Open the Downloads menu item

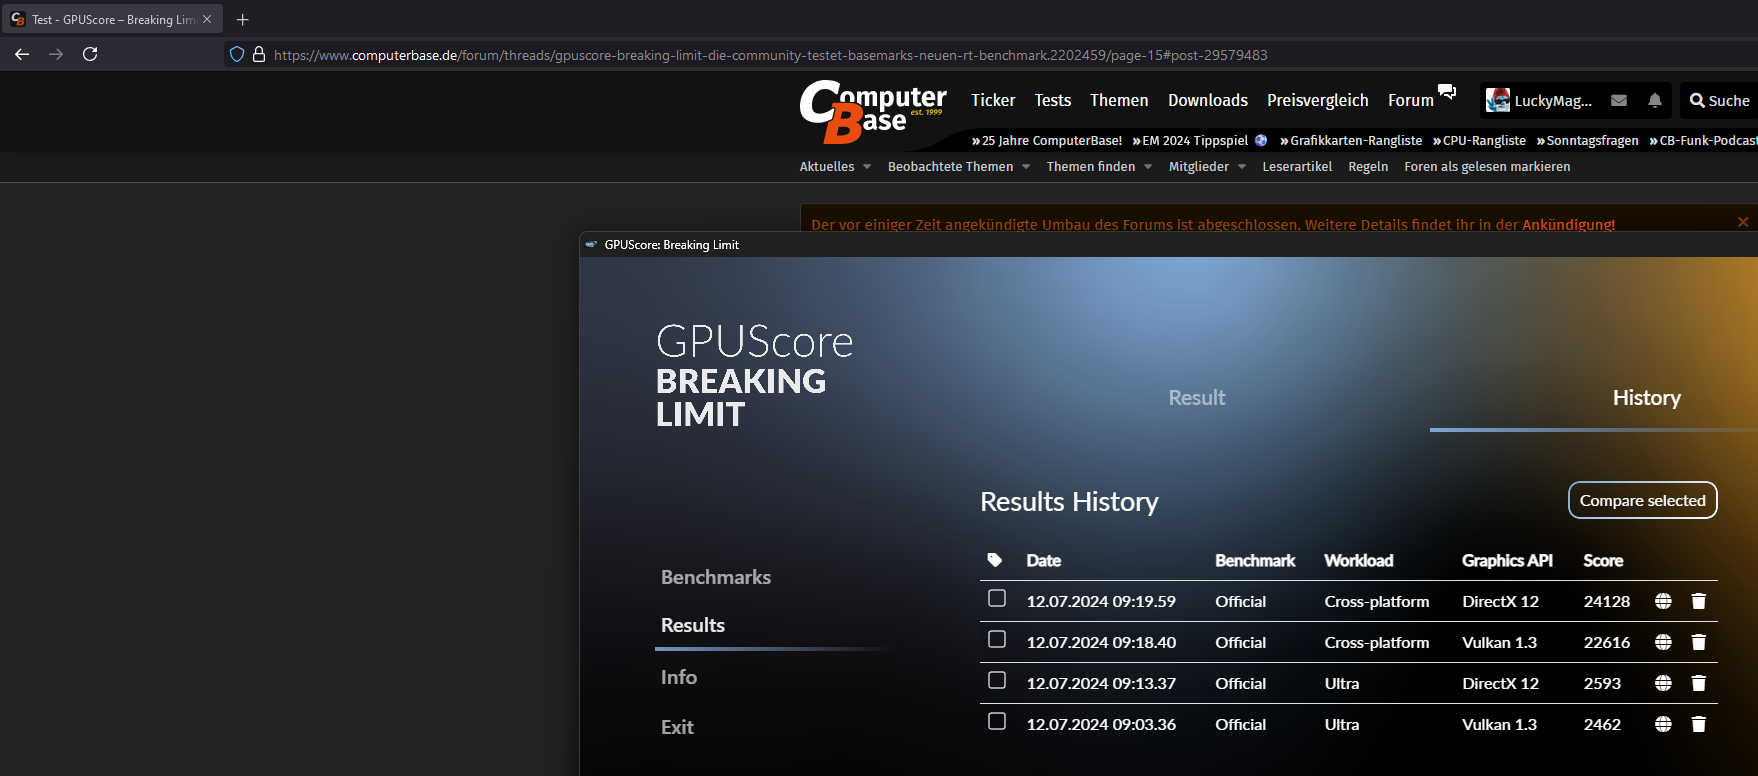(1208, 100)
